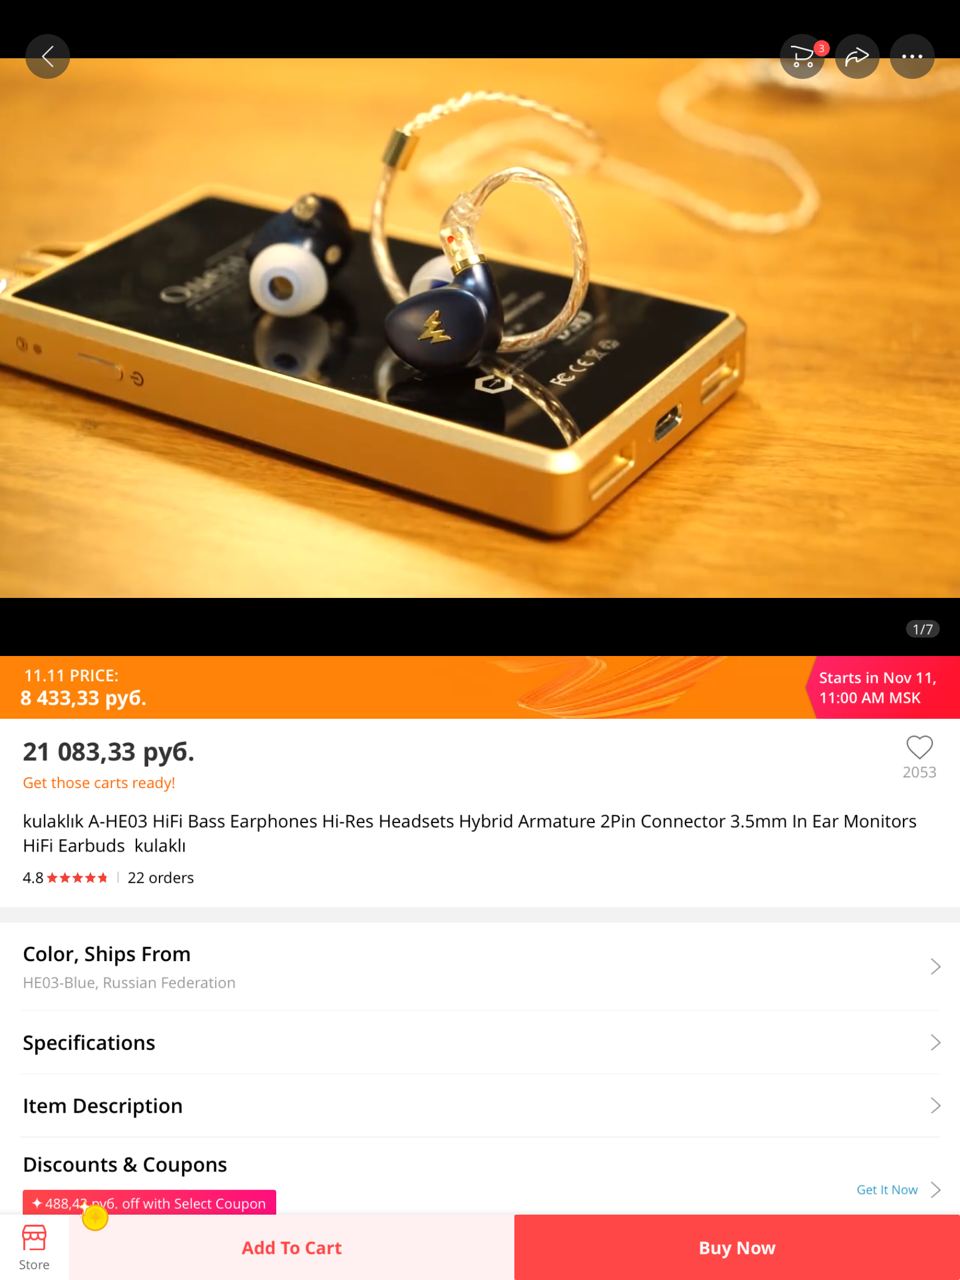
Task: Tap the Buy Now button
Action: (x=737, y=1248)
